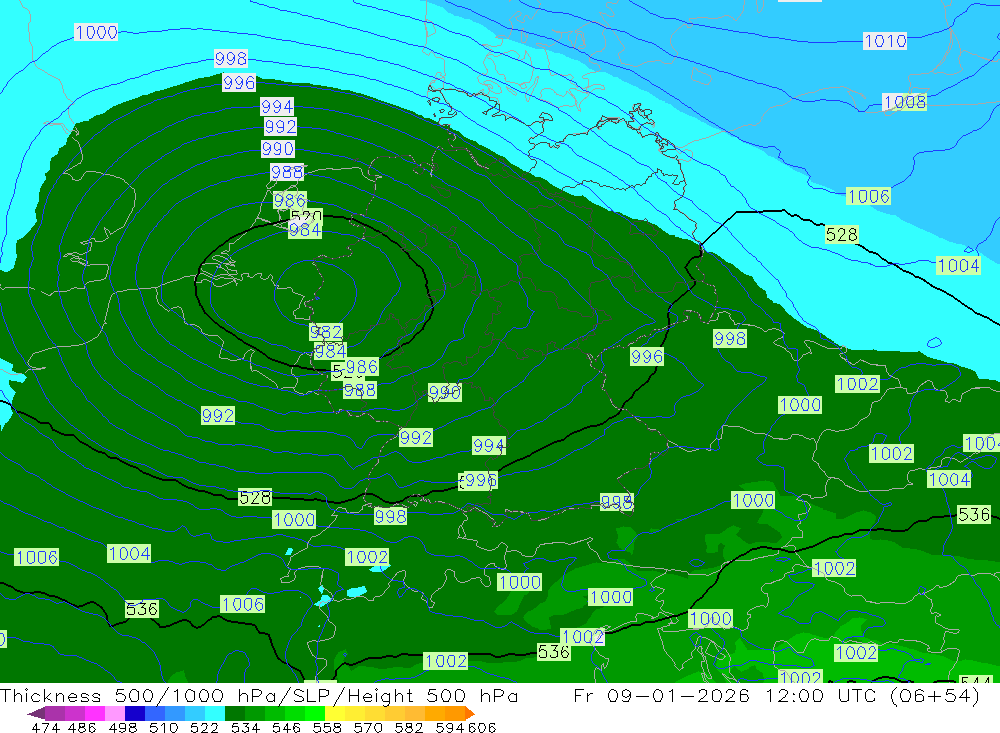
Task: Click the pale pink legend swatch
Action: pyautogui.click(x=115, y=713)
